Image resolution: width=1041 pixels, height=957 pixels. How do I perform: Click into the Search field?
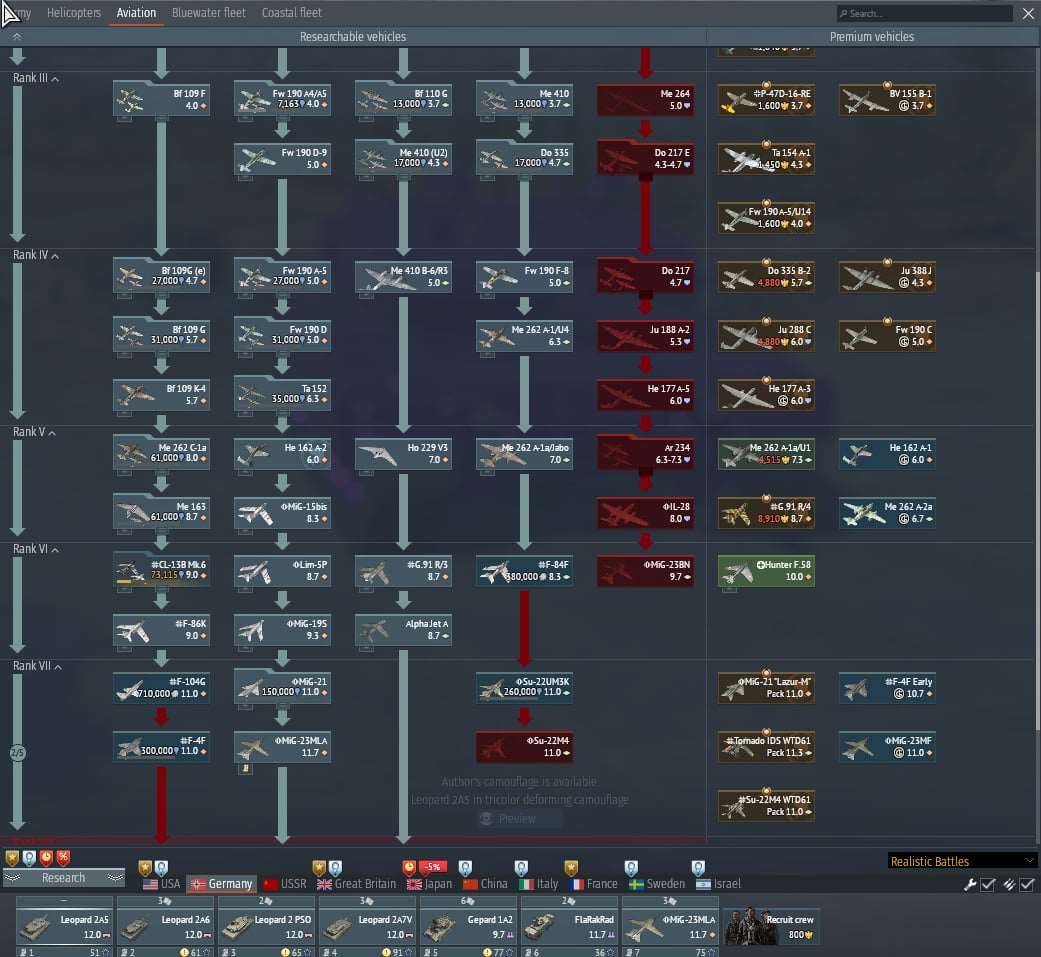coord(924,13)
